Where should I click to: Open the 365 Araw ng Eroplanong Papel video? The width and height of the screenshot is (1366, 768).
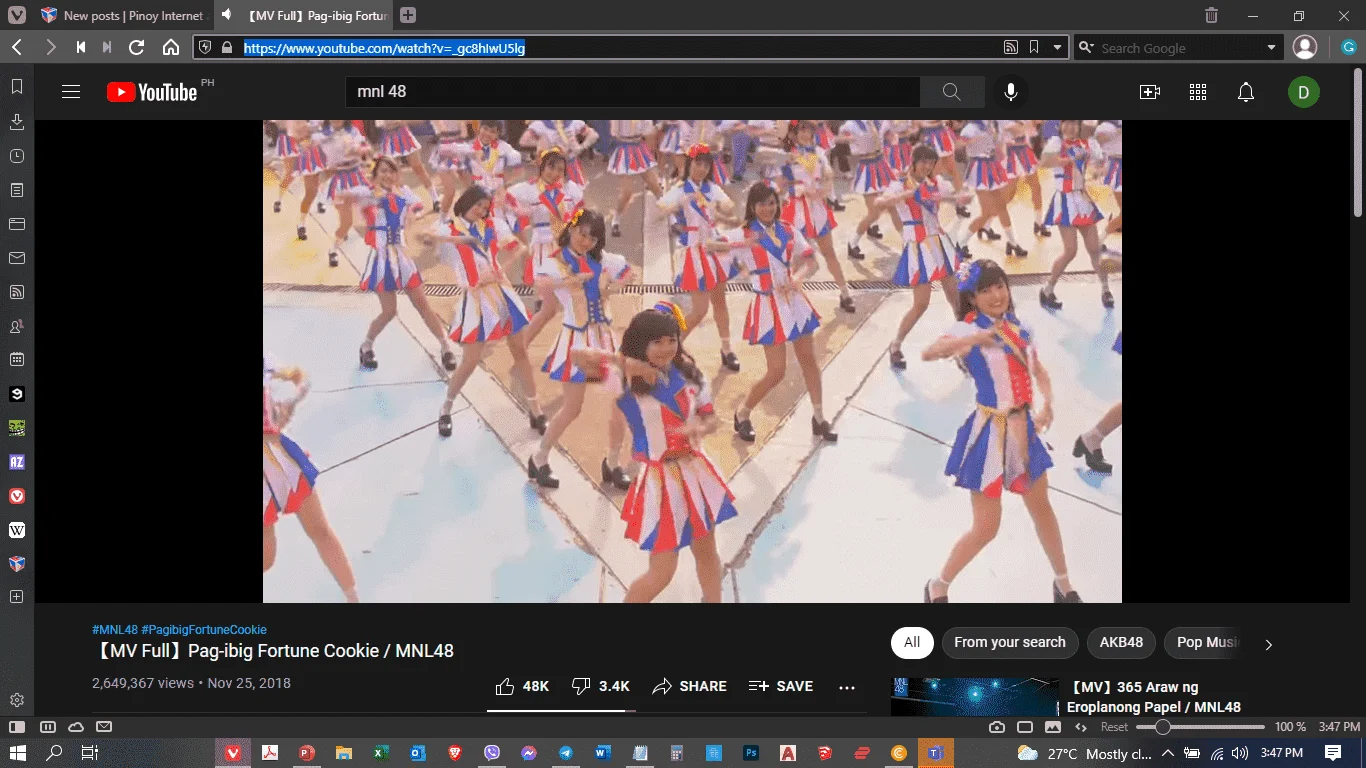tap(1154, 697)
